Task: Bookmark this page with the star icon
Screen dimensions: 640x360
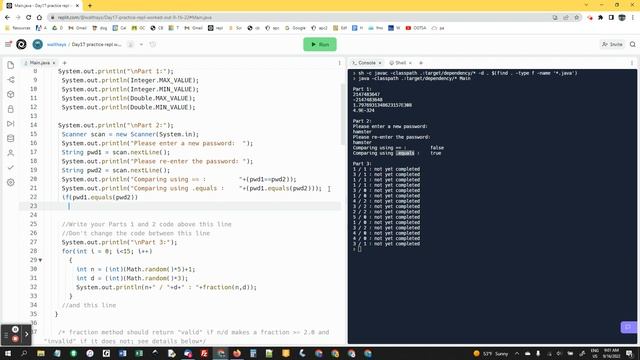Action: (577, 18)
